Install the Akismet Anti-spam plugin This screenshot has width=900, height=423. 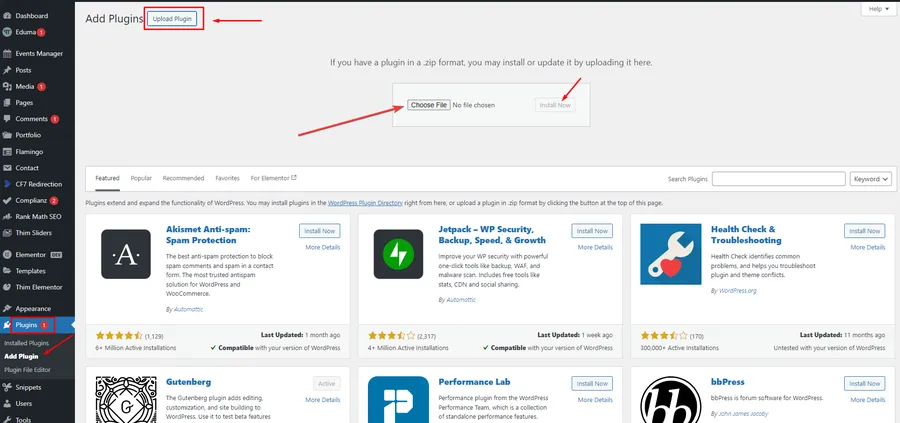tap(320, 231)
